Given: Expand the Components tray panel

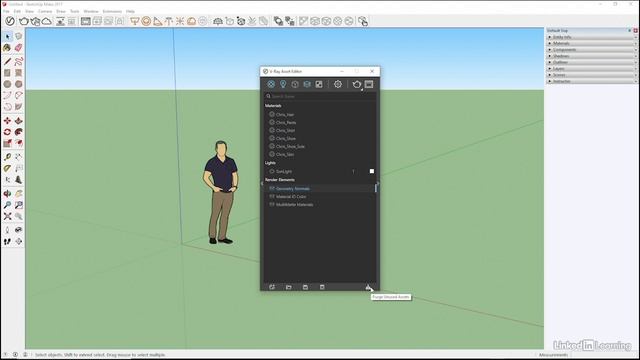Looking at the screenshot, I should pos(591,49).
